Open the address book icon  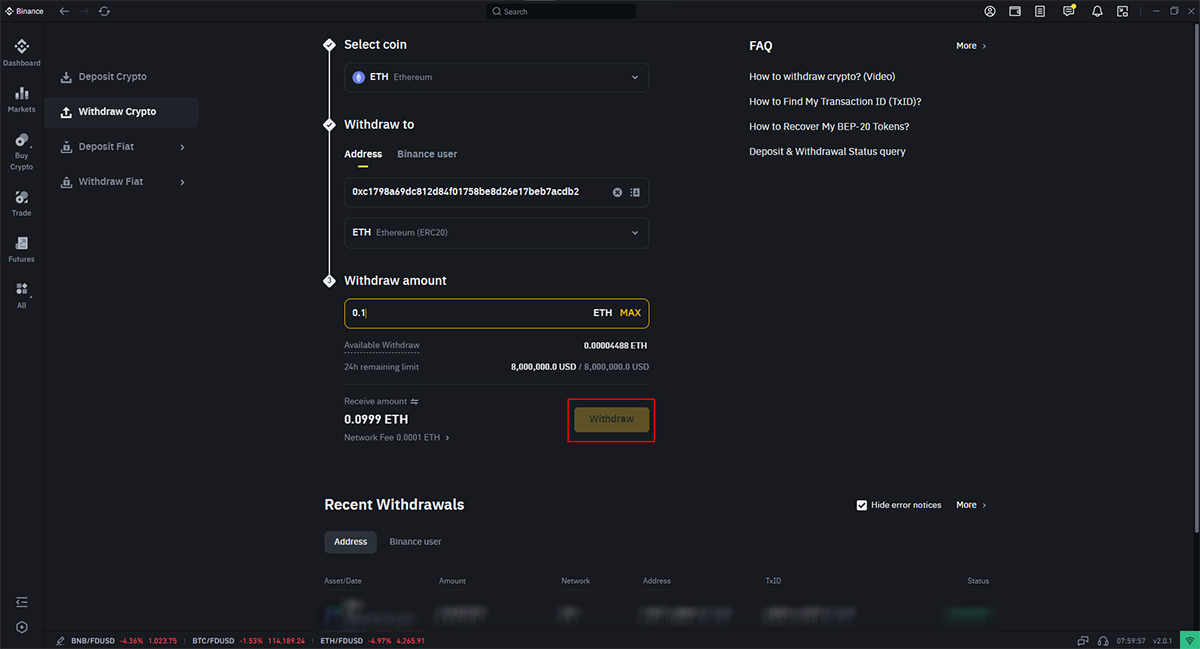(635, 192)
